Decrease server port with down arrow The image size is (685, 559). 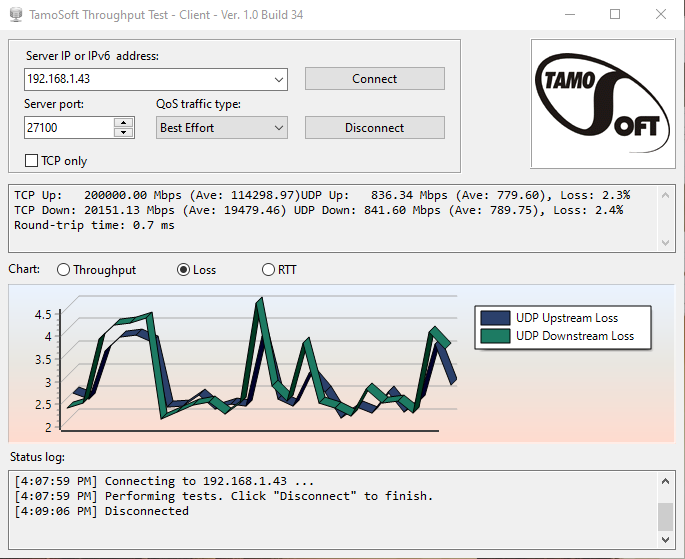(124, 132)
